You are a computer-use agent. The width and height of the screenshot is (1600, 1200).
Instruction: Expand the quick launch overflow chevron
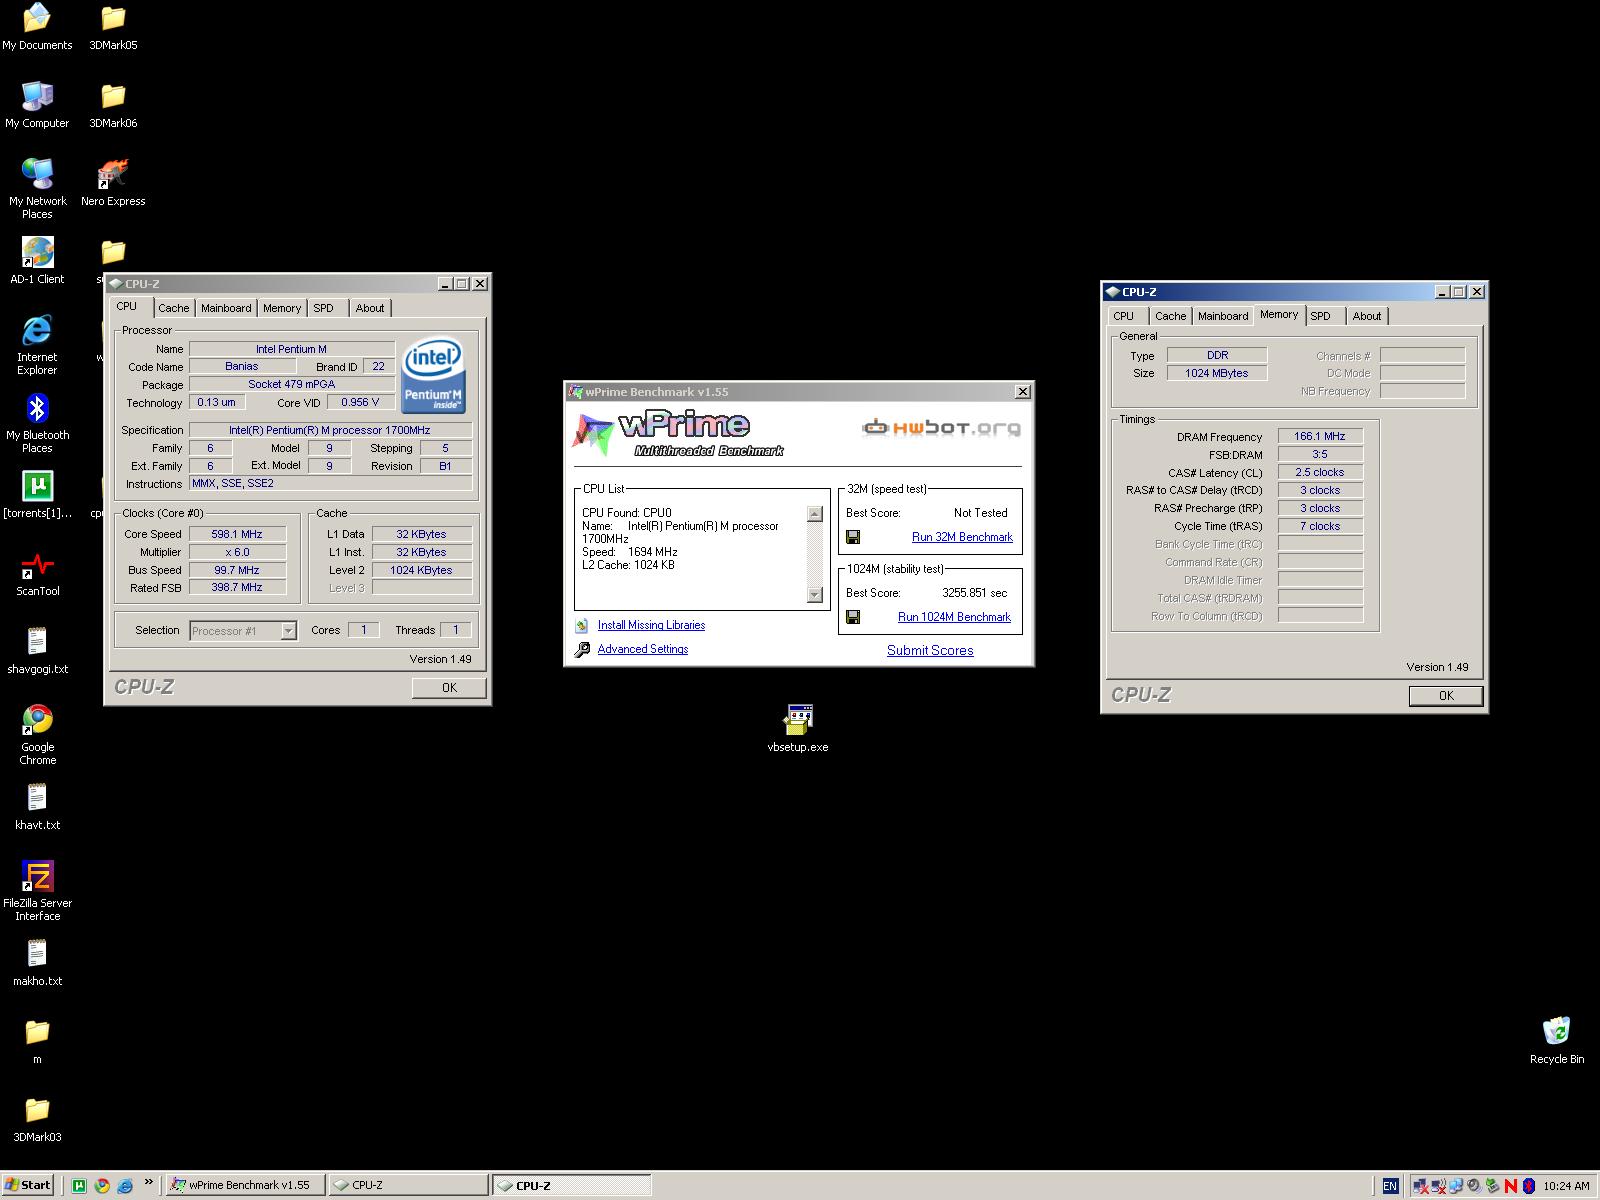(149, 1182)
